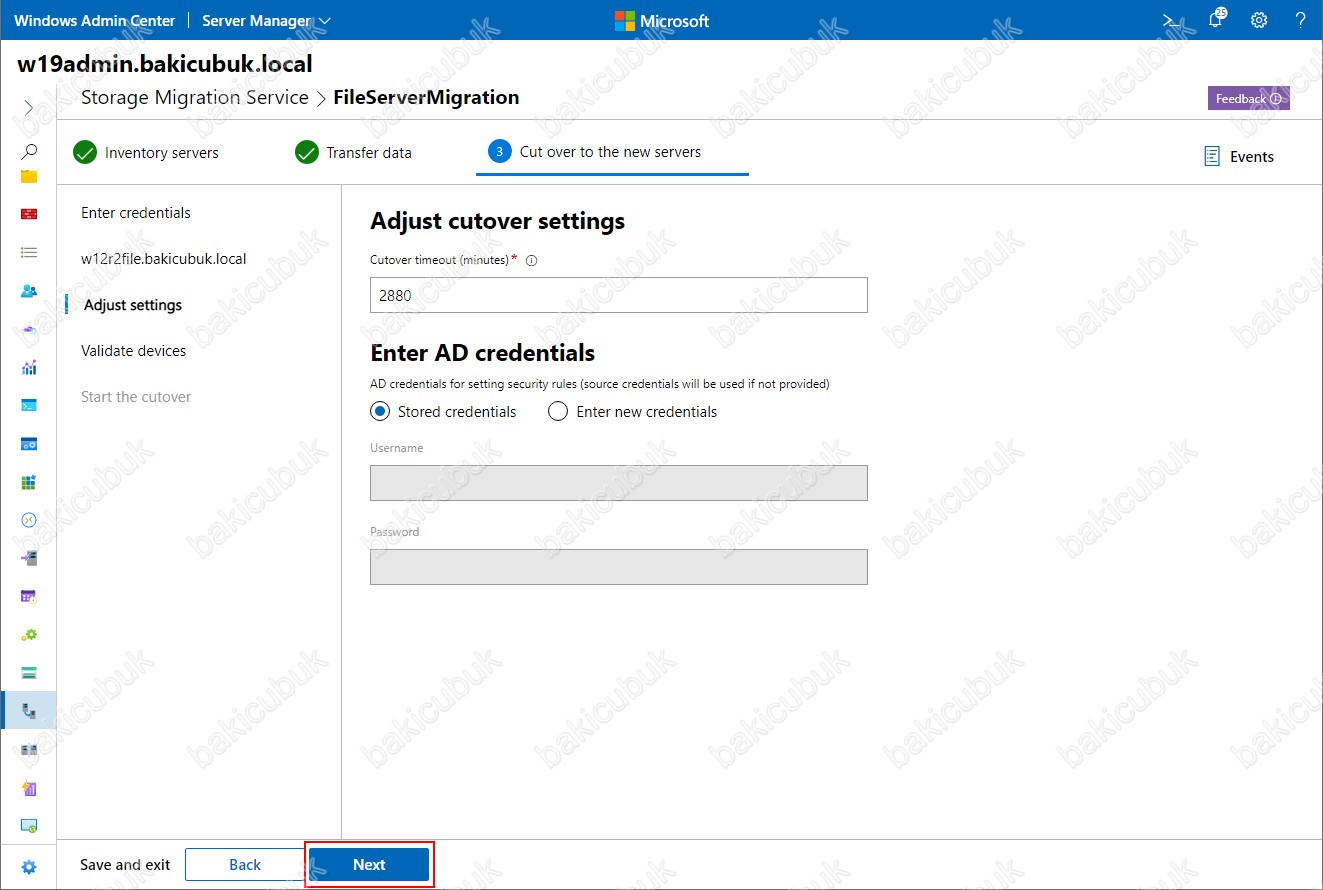The image size is (1323, 890).
Task: Click the Password field
Action: (x=619, y=567)
